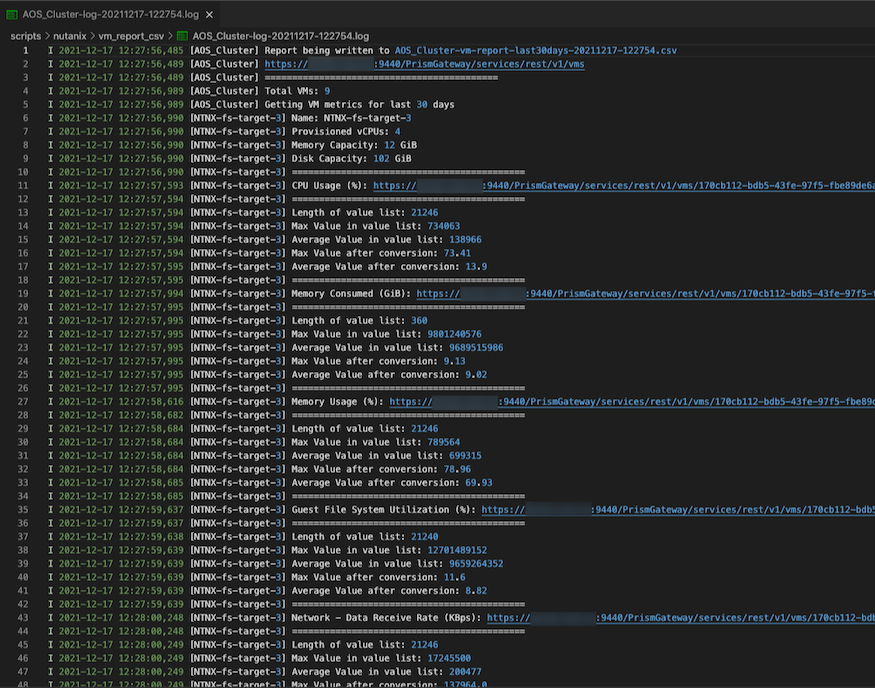Open the Memory Usage (%) URL link

[632, 402]
